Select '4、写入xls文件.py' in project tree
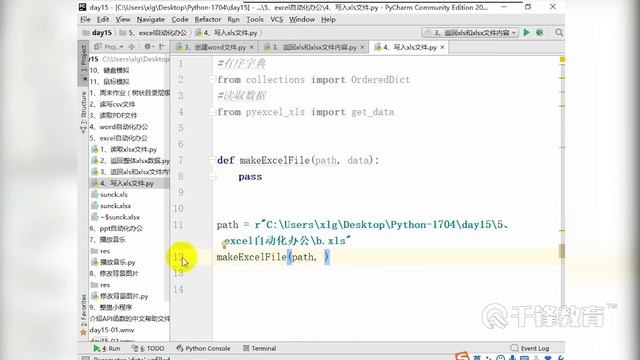Viewport: 640px width, 360px height. (123, 183)
